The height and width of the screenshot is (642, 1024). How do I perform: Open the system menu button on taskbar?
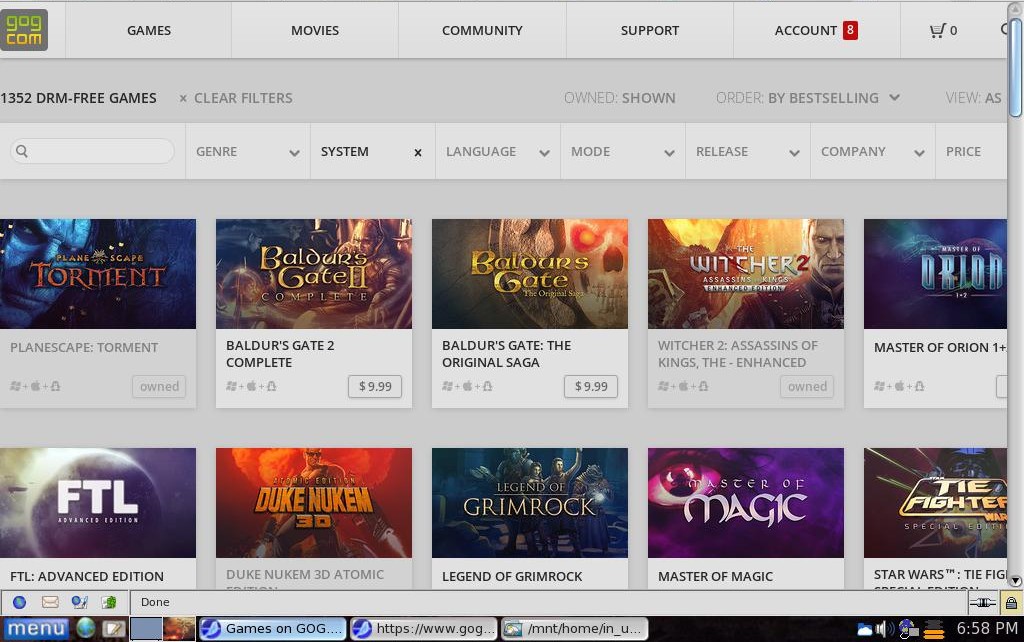[37, 628]
